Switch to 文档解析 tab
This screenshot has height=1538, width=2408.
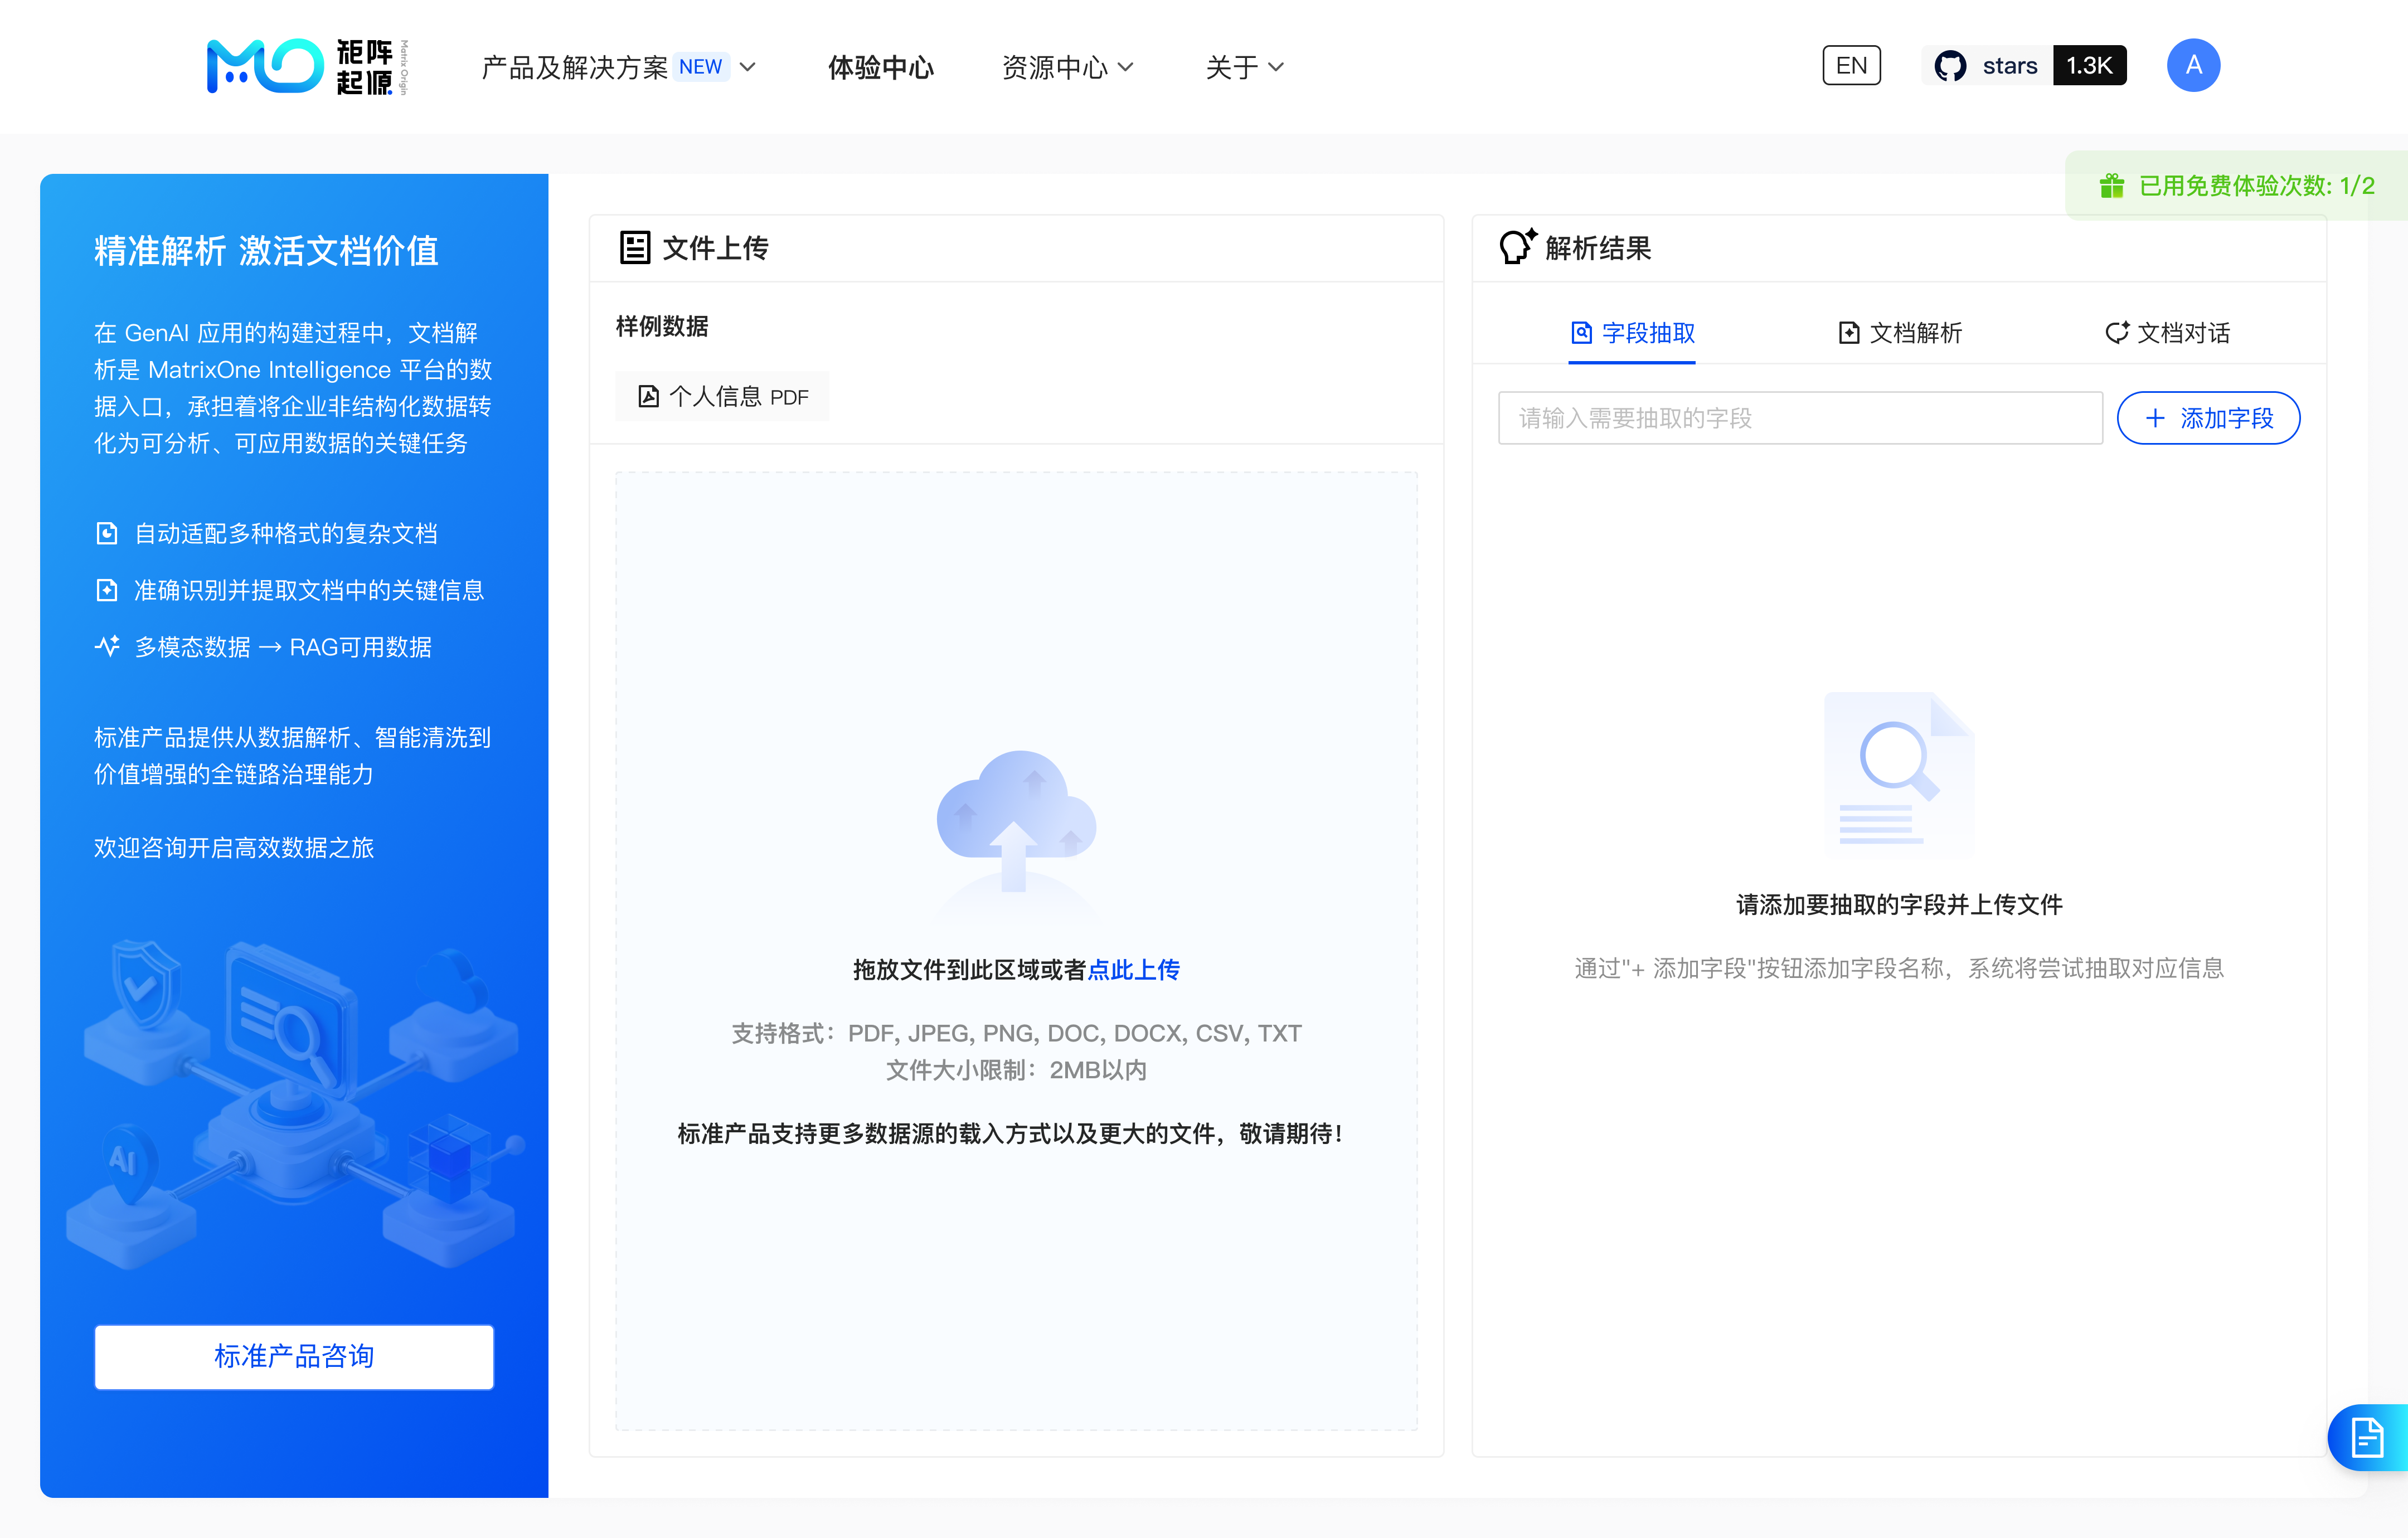1900,333
